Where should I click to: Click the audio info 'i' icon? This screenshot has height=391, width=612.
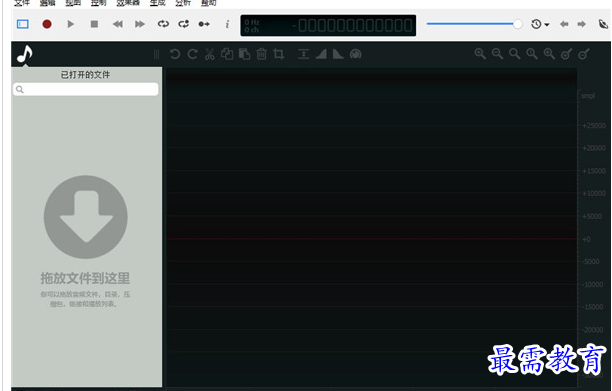227,24
